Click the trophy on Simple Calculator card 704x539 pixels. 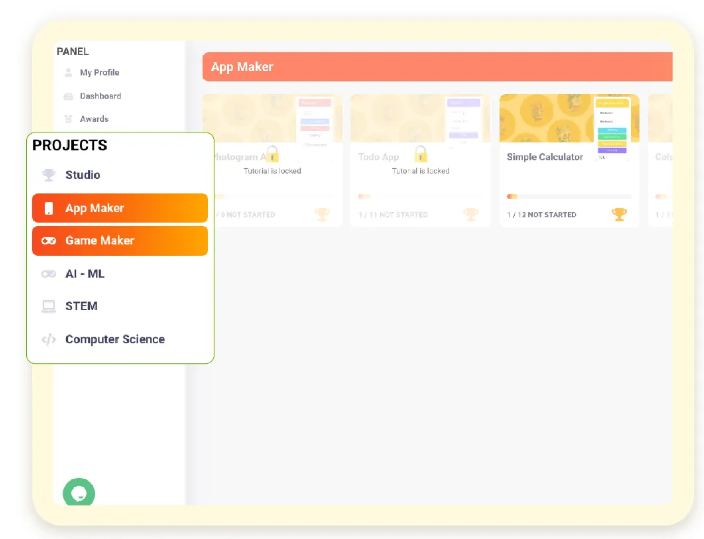pyautogui.click(x=619, y=214)
